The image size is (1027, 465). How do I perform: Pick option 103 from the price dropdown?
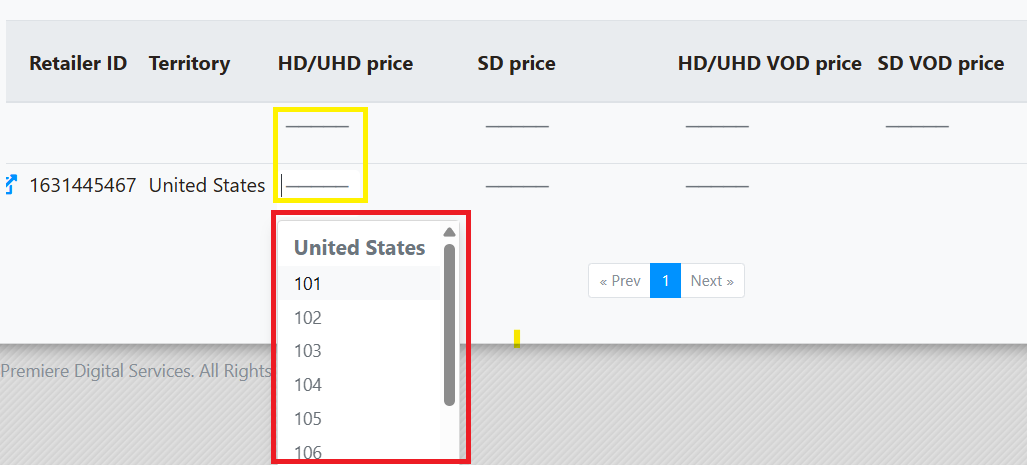(x=360, y=351)
